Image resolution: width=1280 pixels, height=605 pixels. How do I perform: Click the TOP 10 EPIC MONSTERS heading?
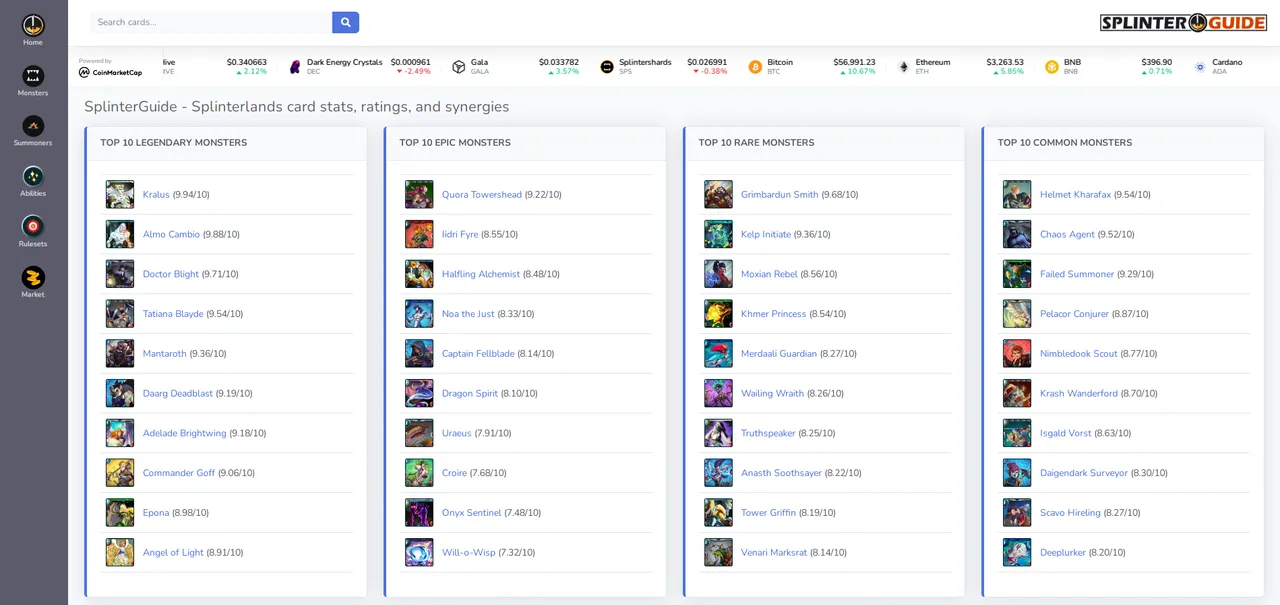point(455,143)
